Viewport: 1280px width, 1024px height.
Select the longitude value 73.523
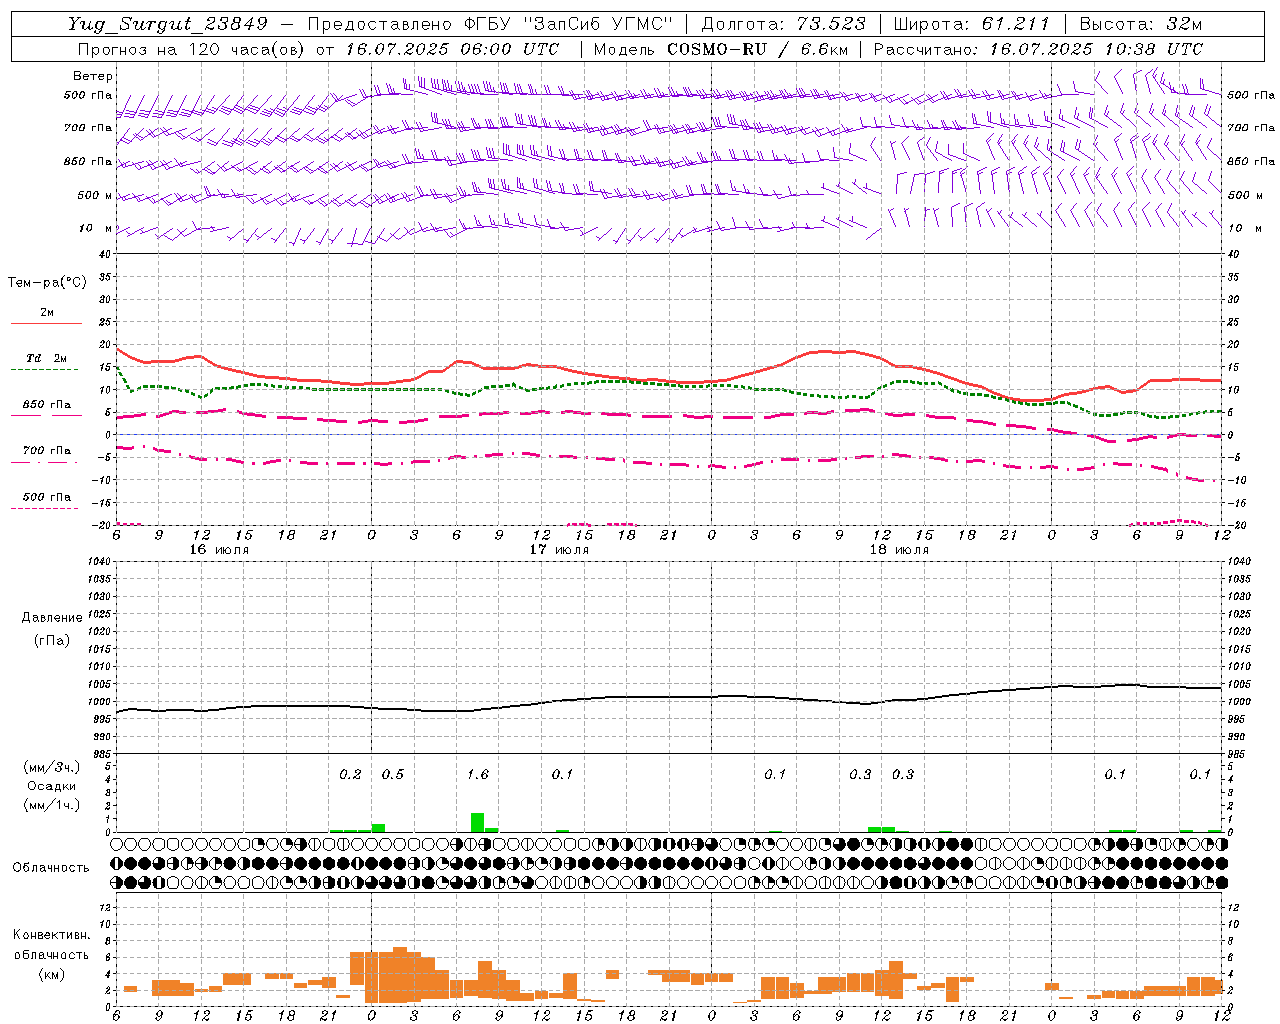click(x=832, y=24)
